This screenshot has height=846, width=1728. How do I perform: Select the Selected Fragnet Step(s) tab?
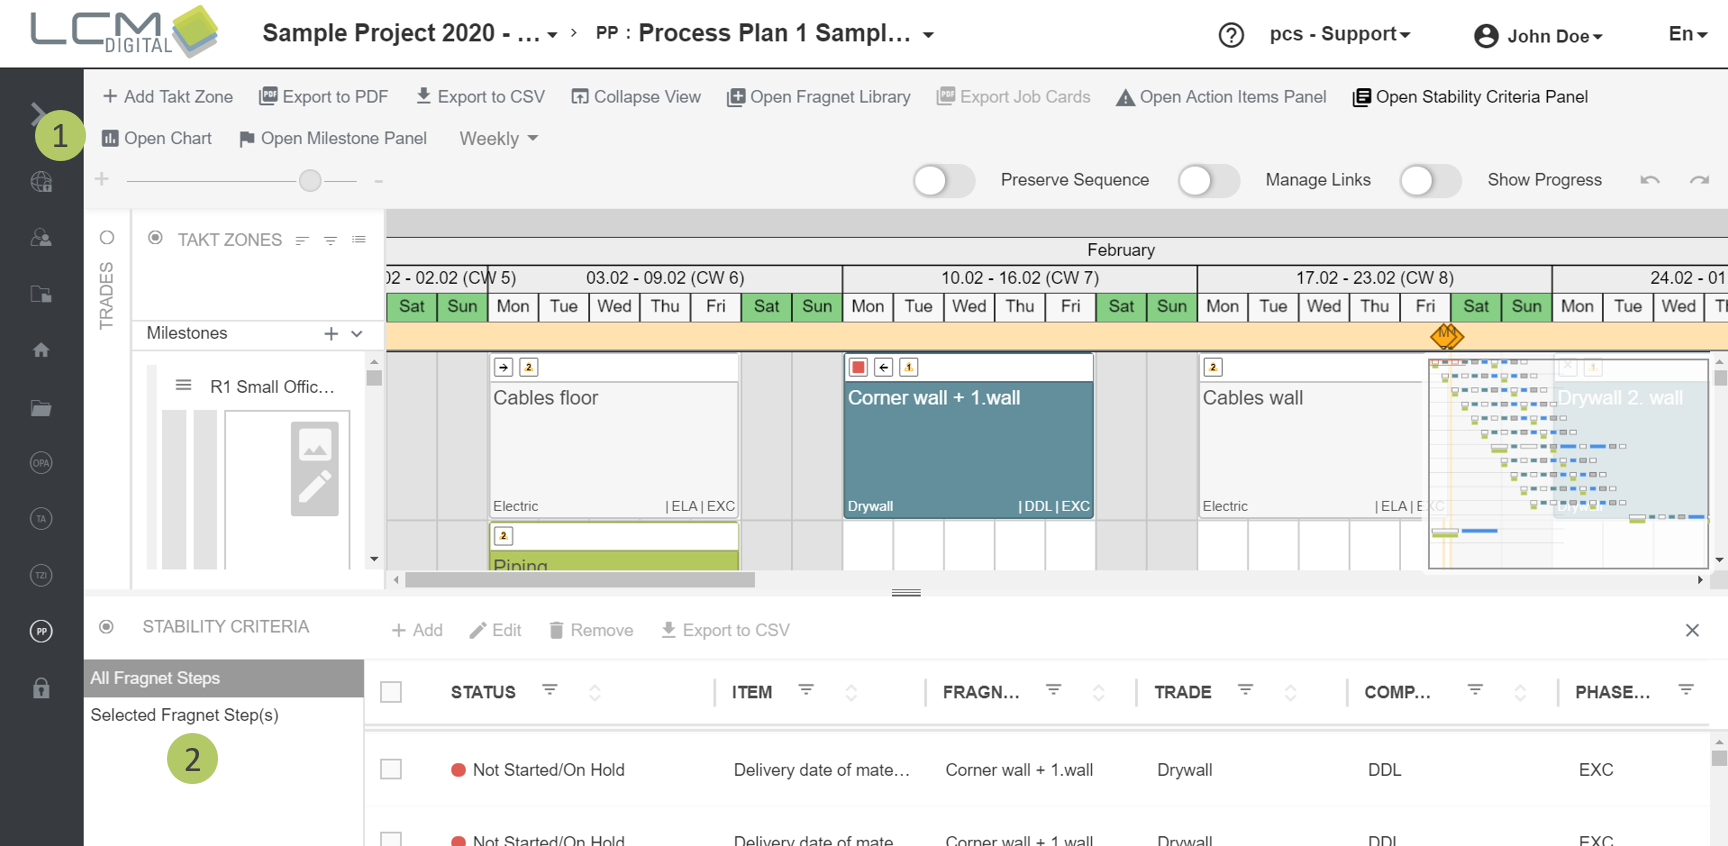(184, 715)
